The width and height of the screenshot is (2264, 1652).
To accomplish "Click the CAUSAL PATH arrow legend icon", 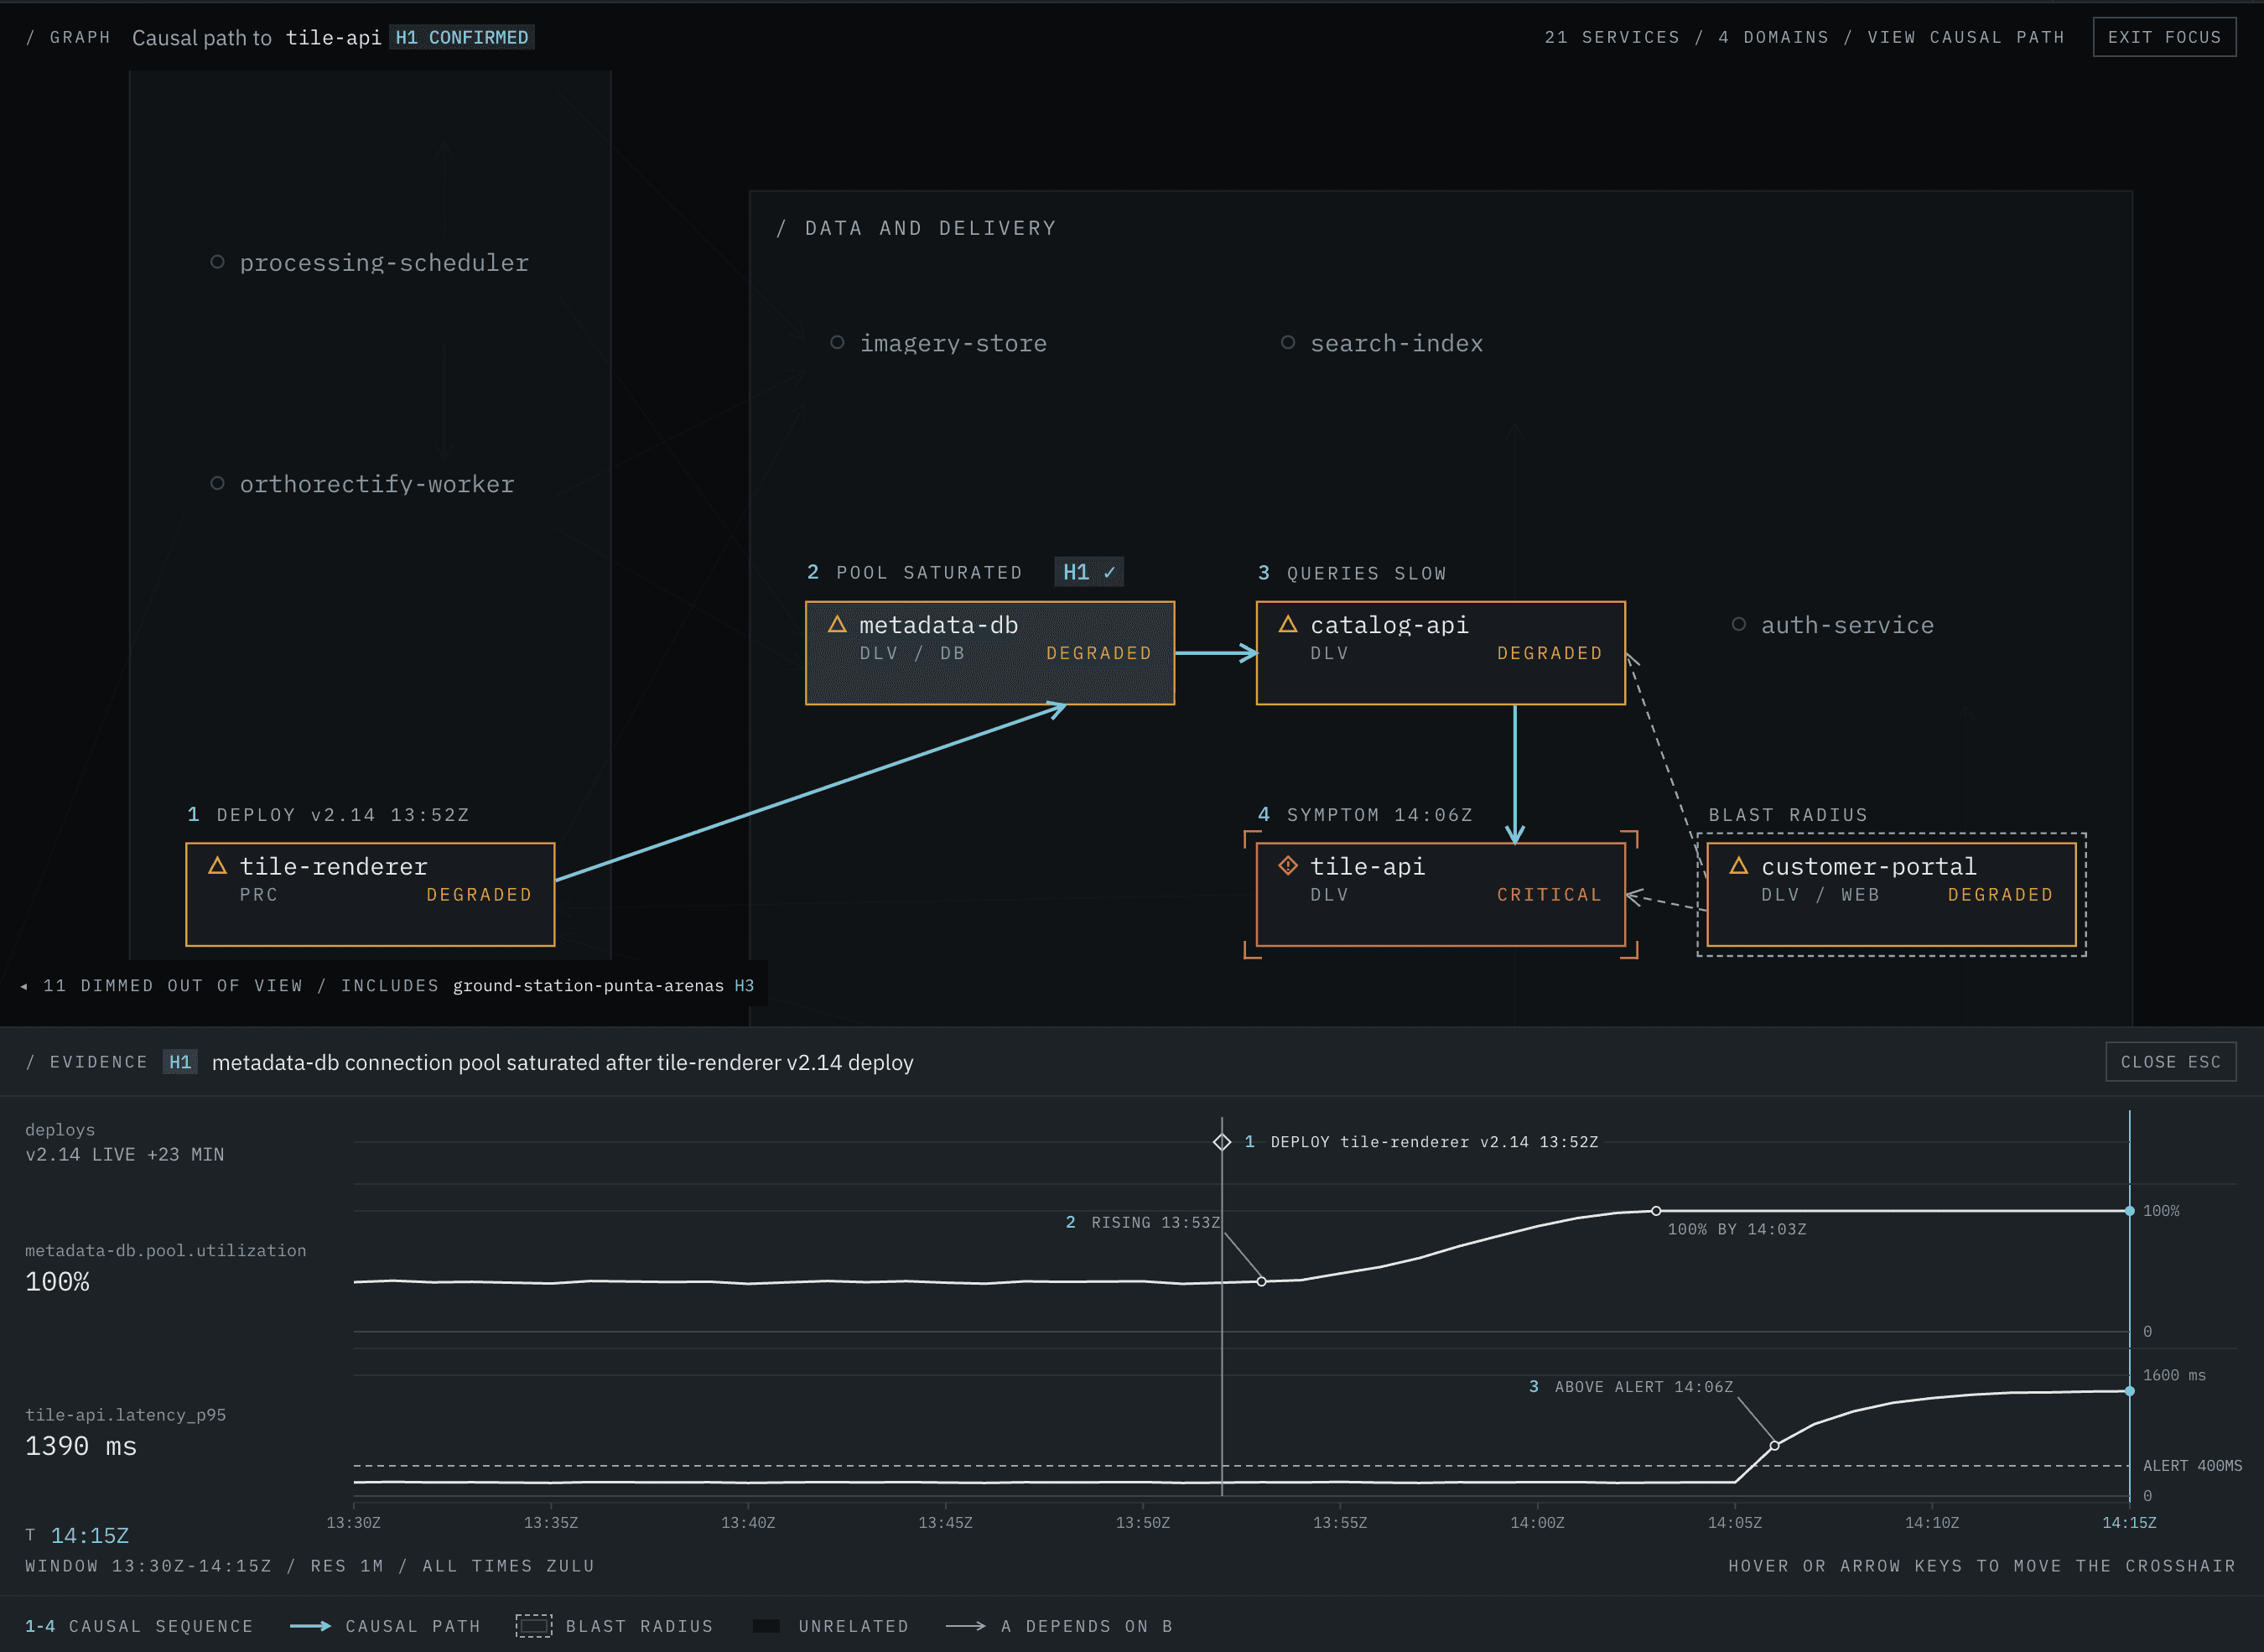I will click(x=310, y=1626).
